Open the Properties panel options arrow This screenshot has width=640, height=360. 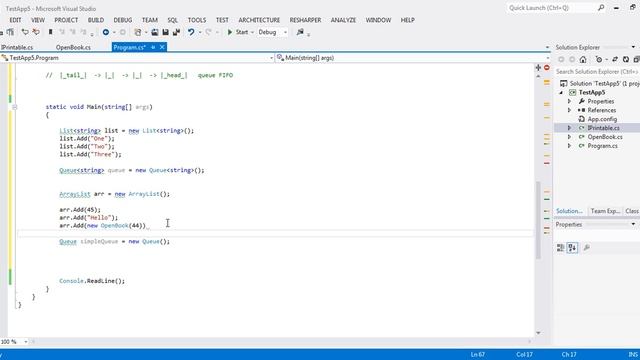633,224
